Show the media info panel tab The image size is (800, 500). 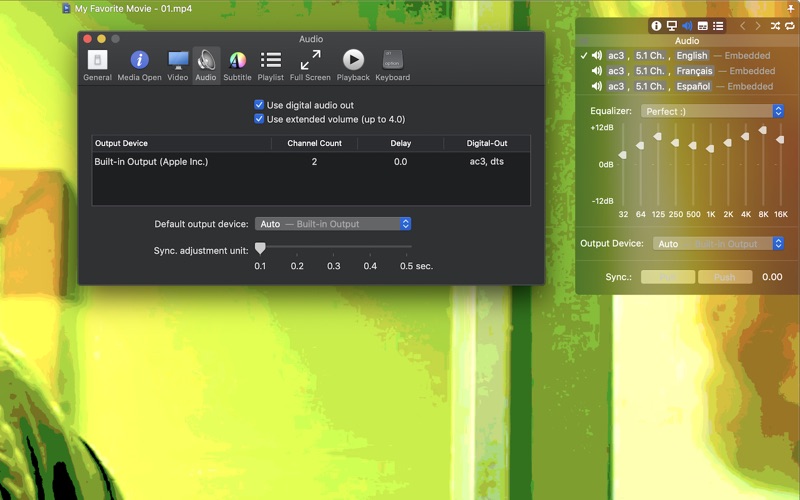coord(657,26)
